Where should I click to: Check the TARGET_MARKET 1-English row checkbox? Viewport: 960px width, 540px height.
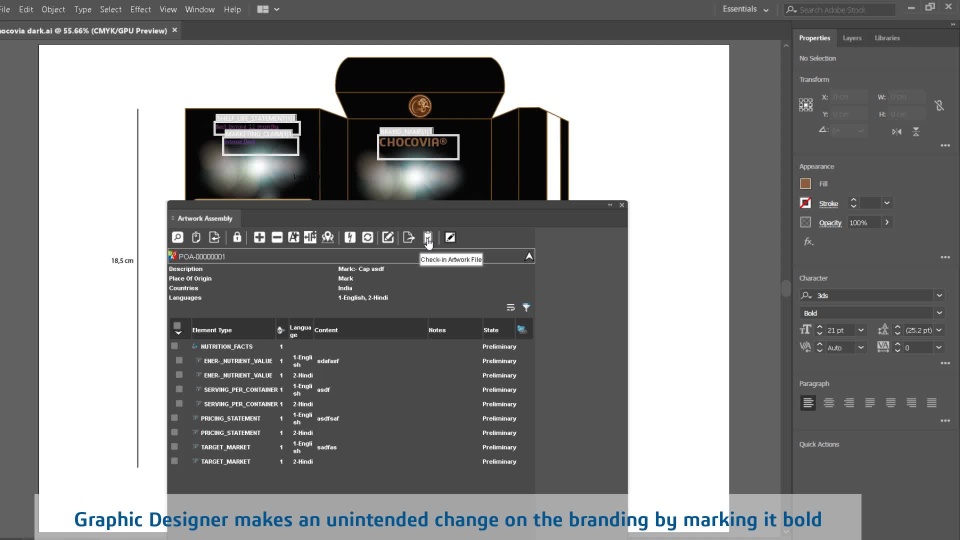[x=174, y=447]
